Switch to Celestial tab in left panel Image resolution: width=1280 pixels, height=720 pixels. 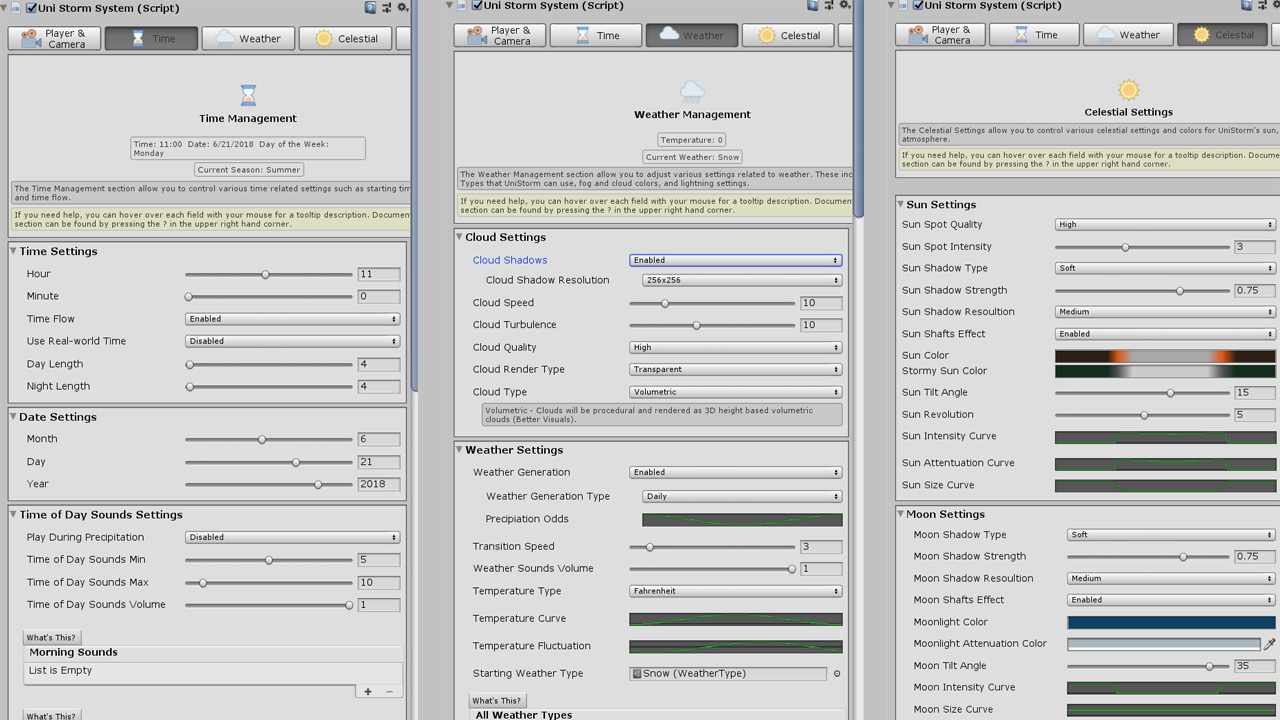[x=345, y=39]
